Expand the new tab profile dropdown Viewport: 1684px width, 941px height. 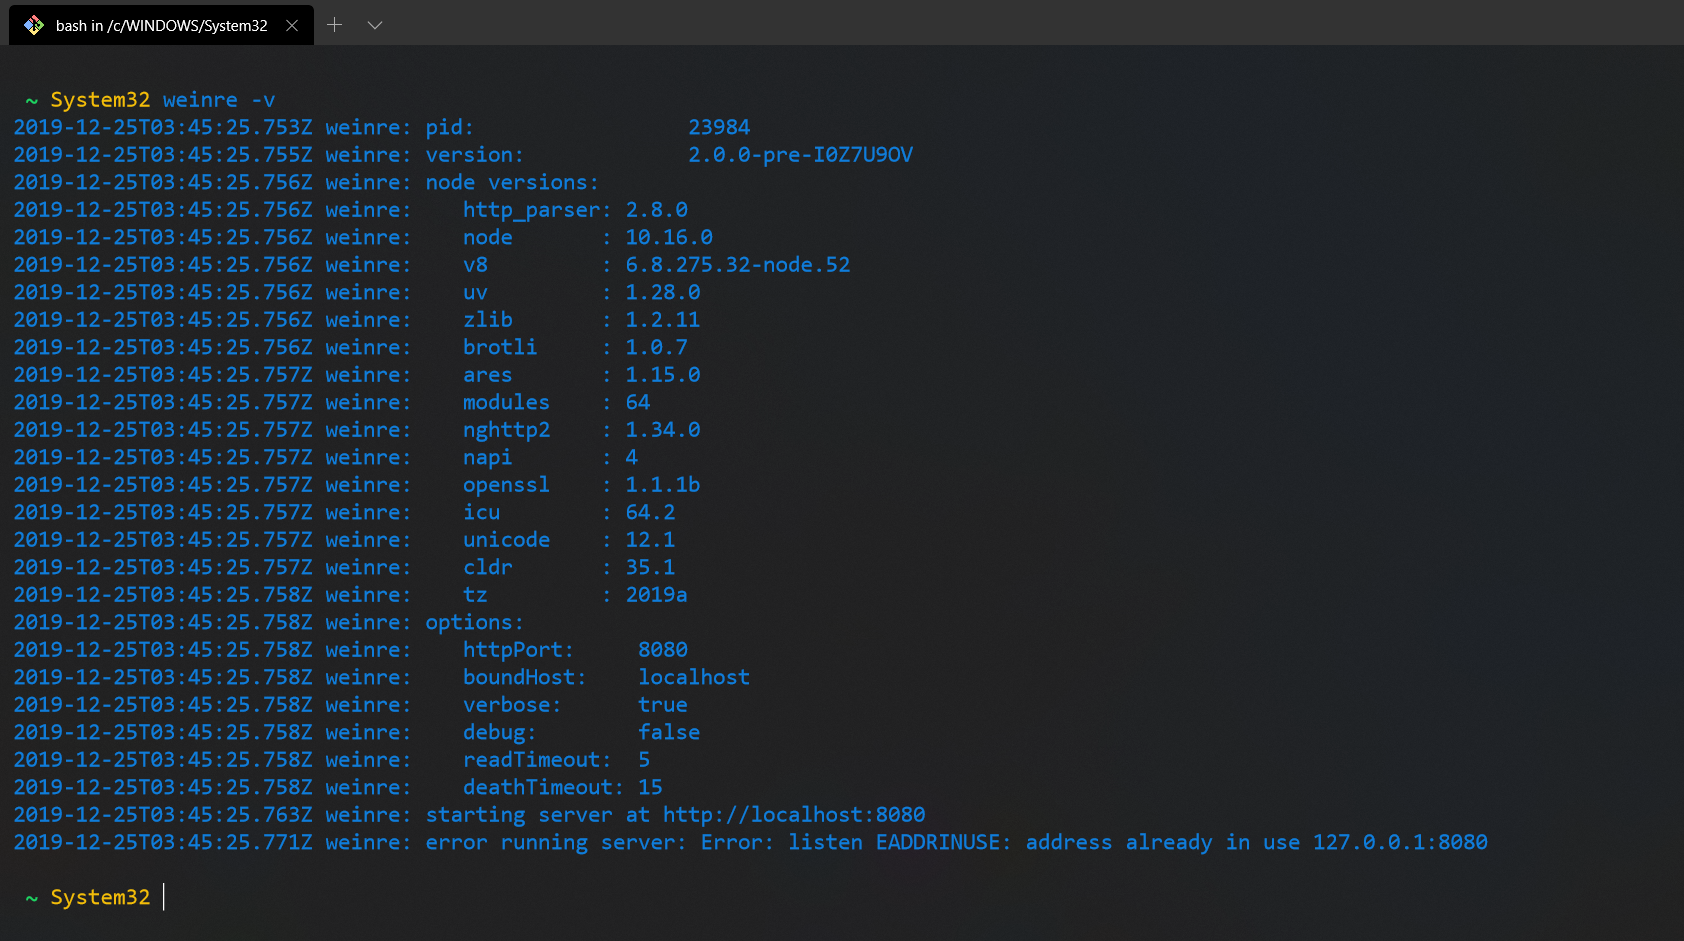[375, 25]
